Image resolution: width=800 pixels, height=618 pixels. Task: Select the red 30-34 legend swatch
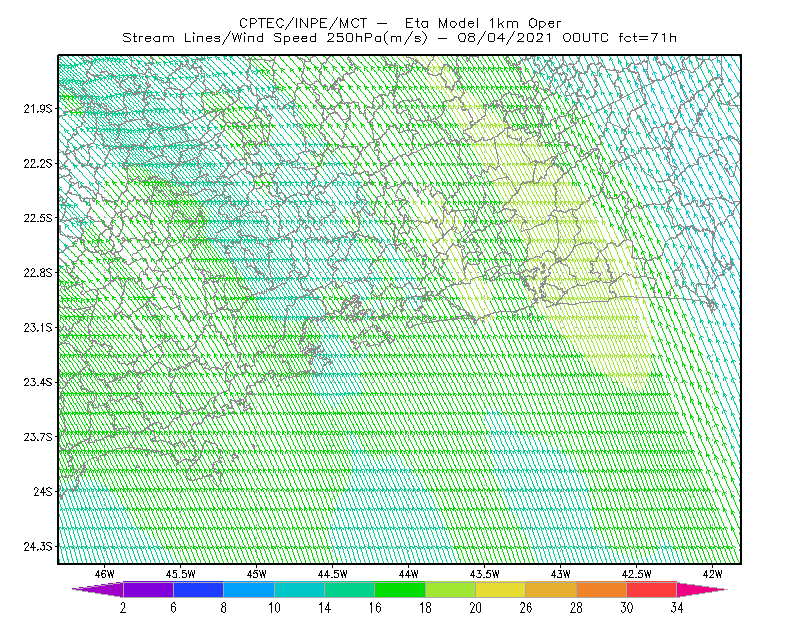pos(652,589)
